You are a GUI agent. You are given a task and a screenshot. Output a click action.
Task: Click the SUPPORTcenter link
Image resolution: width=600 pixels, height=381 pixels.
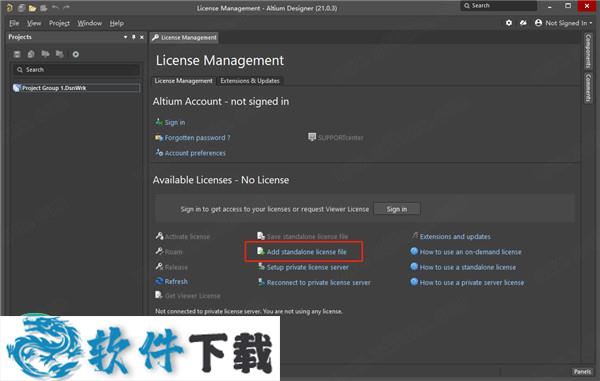click(341, 138)
